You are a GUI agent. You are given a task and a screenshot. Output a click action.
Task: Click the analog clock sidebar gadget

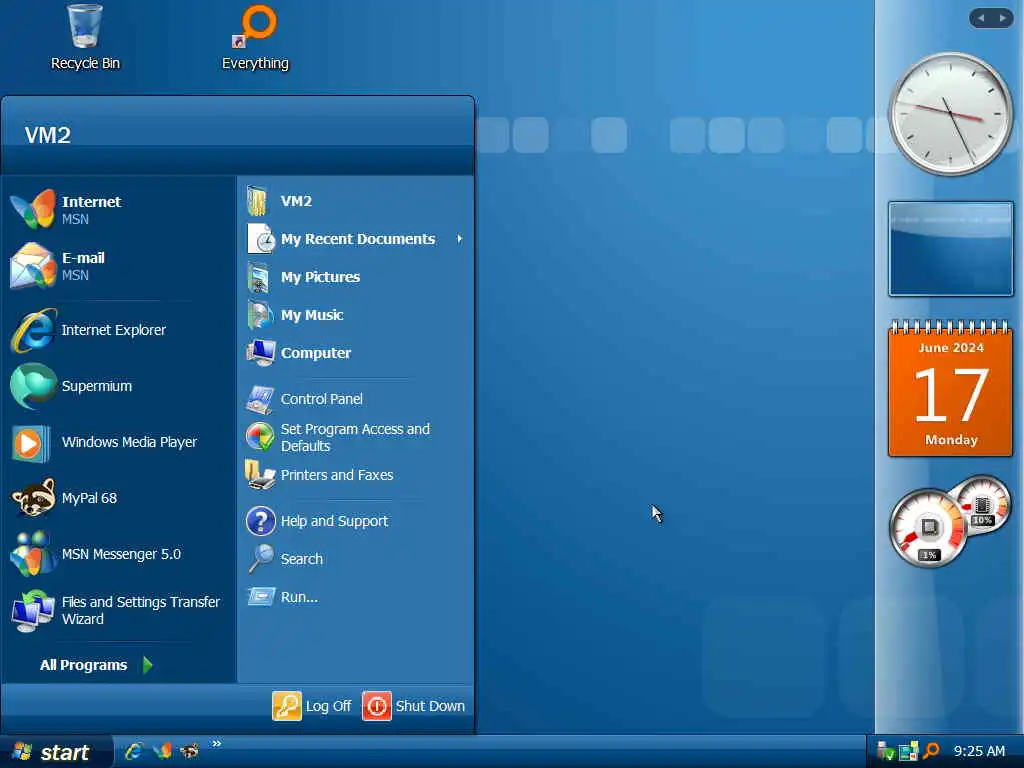point(951,114)
